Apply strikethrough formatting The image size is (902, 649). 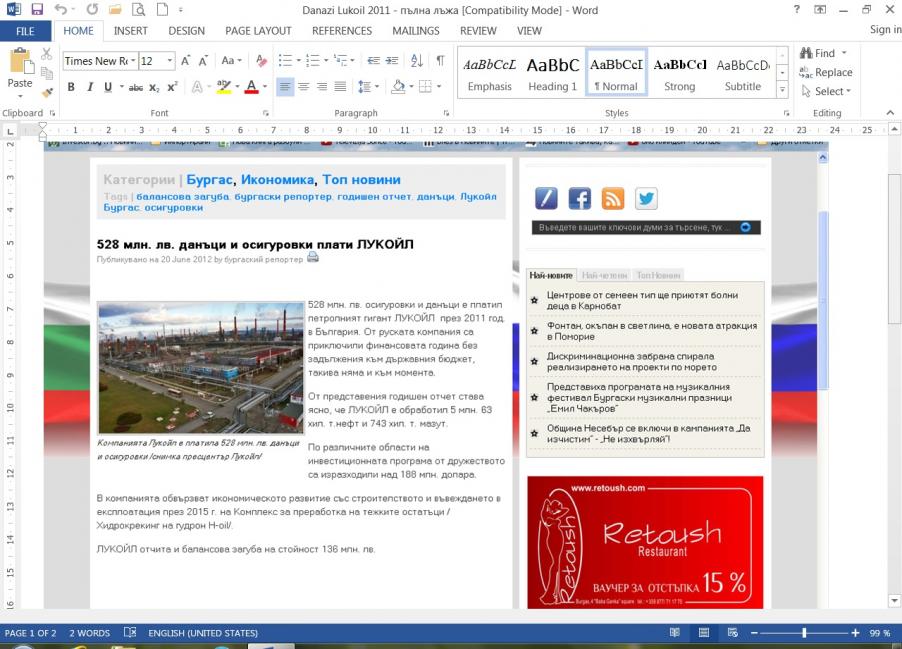pos(136,87)
